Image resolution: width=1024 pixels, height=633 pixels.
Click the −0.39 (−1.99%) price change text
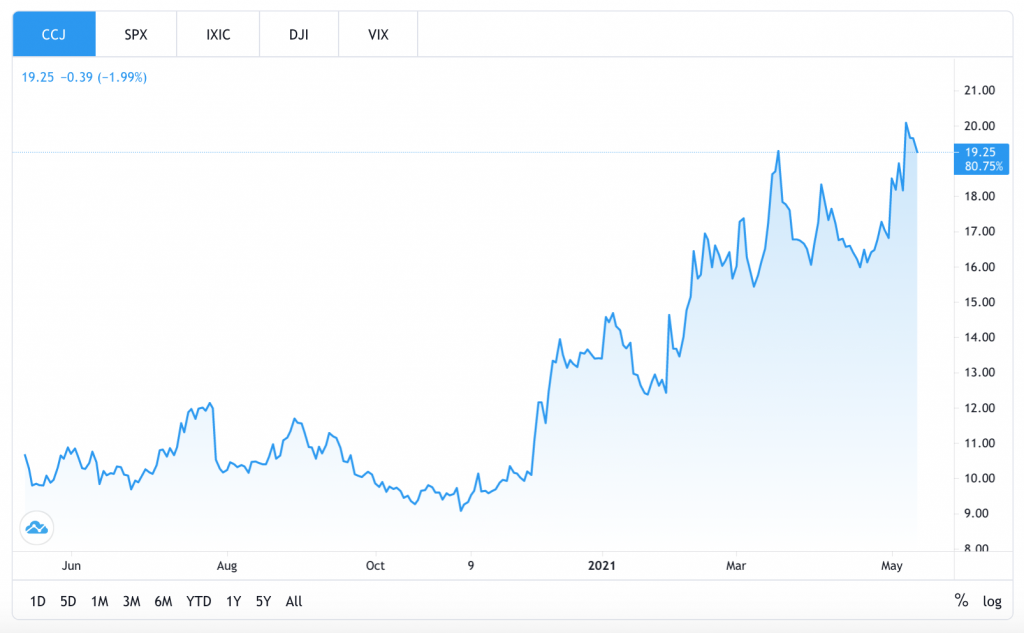104,76
